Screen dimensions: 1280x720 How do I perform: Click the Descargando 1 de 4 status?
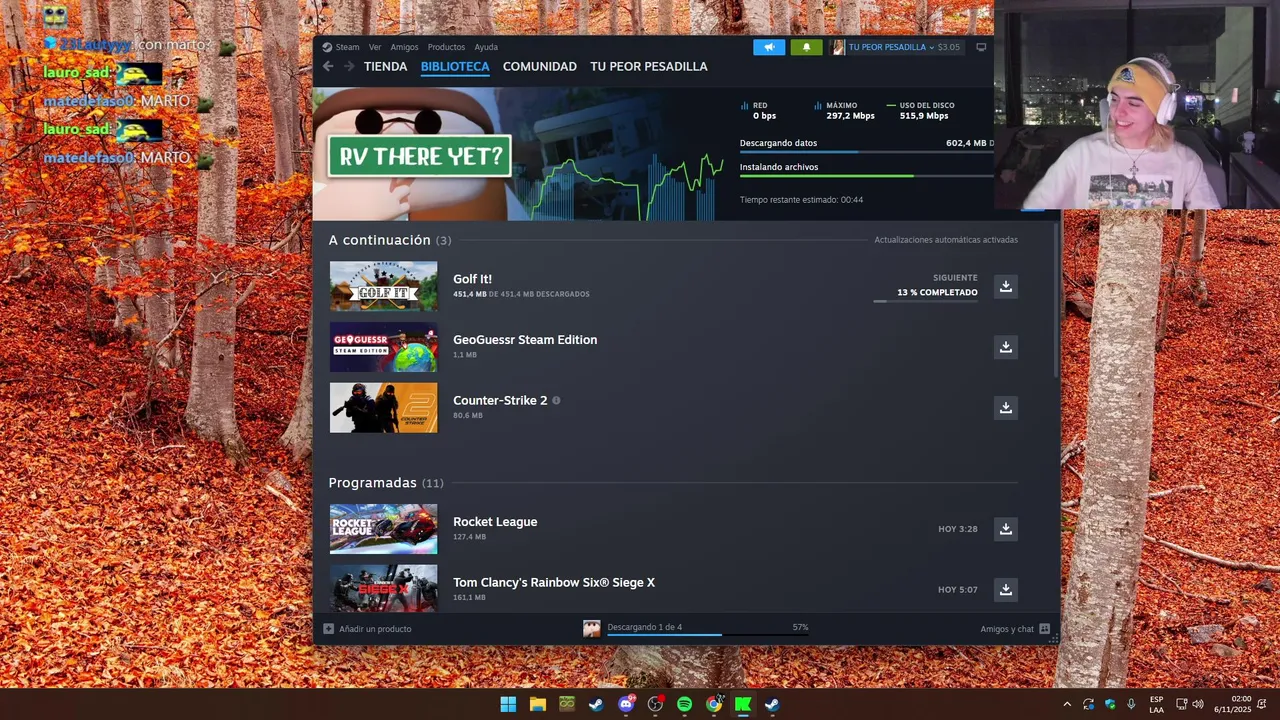pyautogui.click(x=645, y=627)
